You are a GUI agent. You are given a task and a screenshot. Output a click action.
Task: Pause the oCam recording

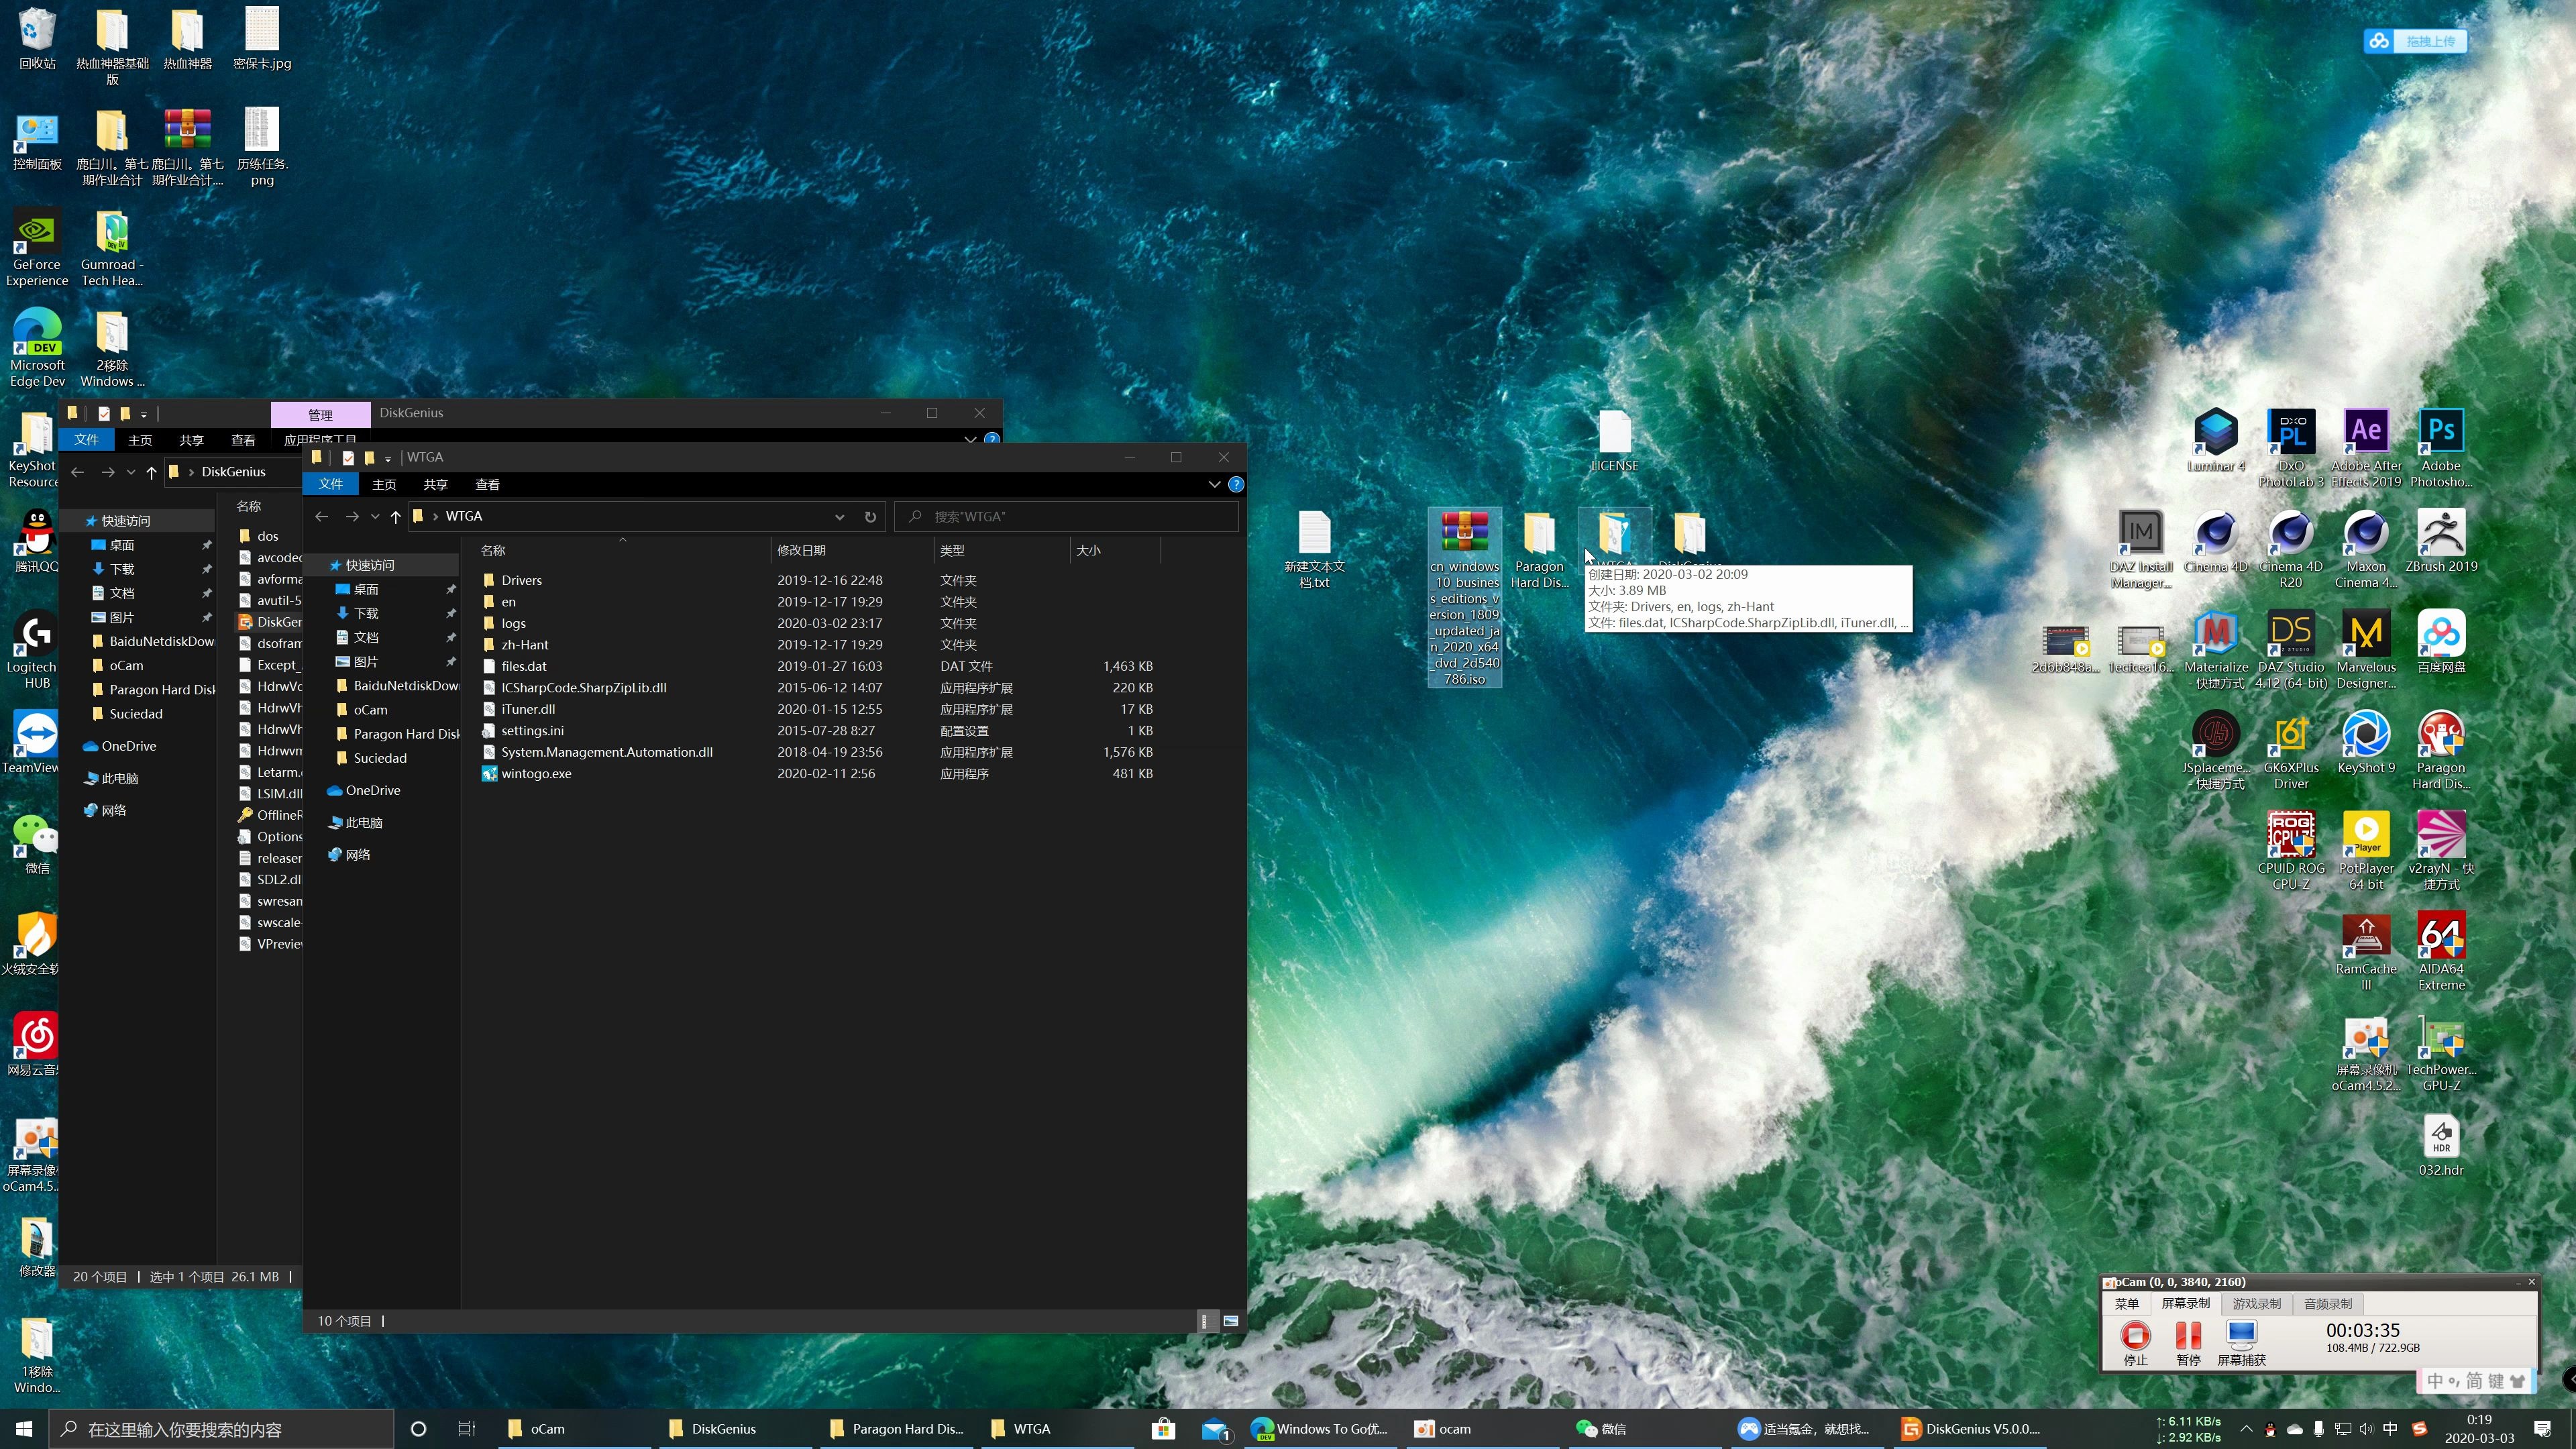coord(2188,1337)
